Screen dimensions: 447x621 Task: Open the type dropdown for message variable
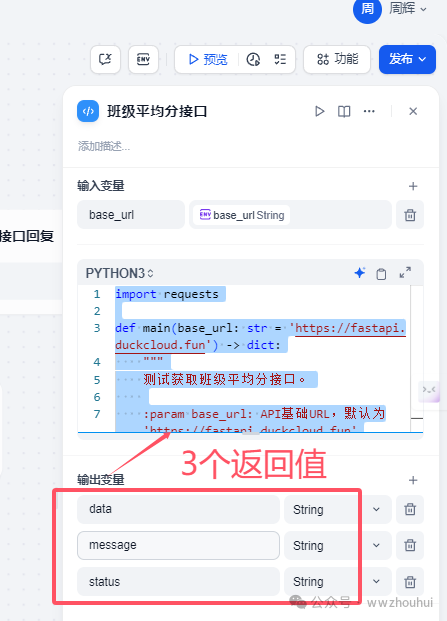point(338,545)
